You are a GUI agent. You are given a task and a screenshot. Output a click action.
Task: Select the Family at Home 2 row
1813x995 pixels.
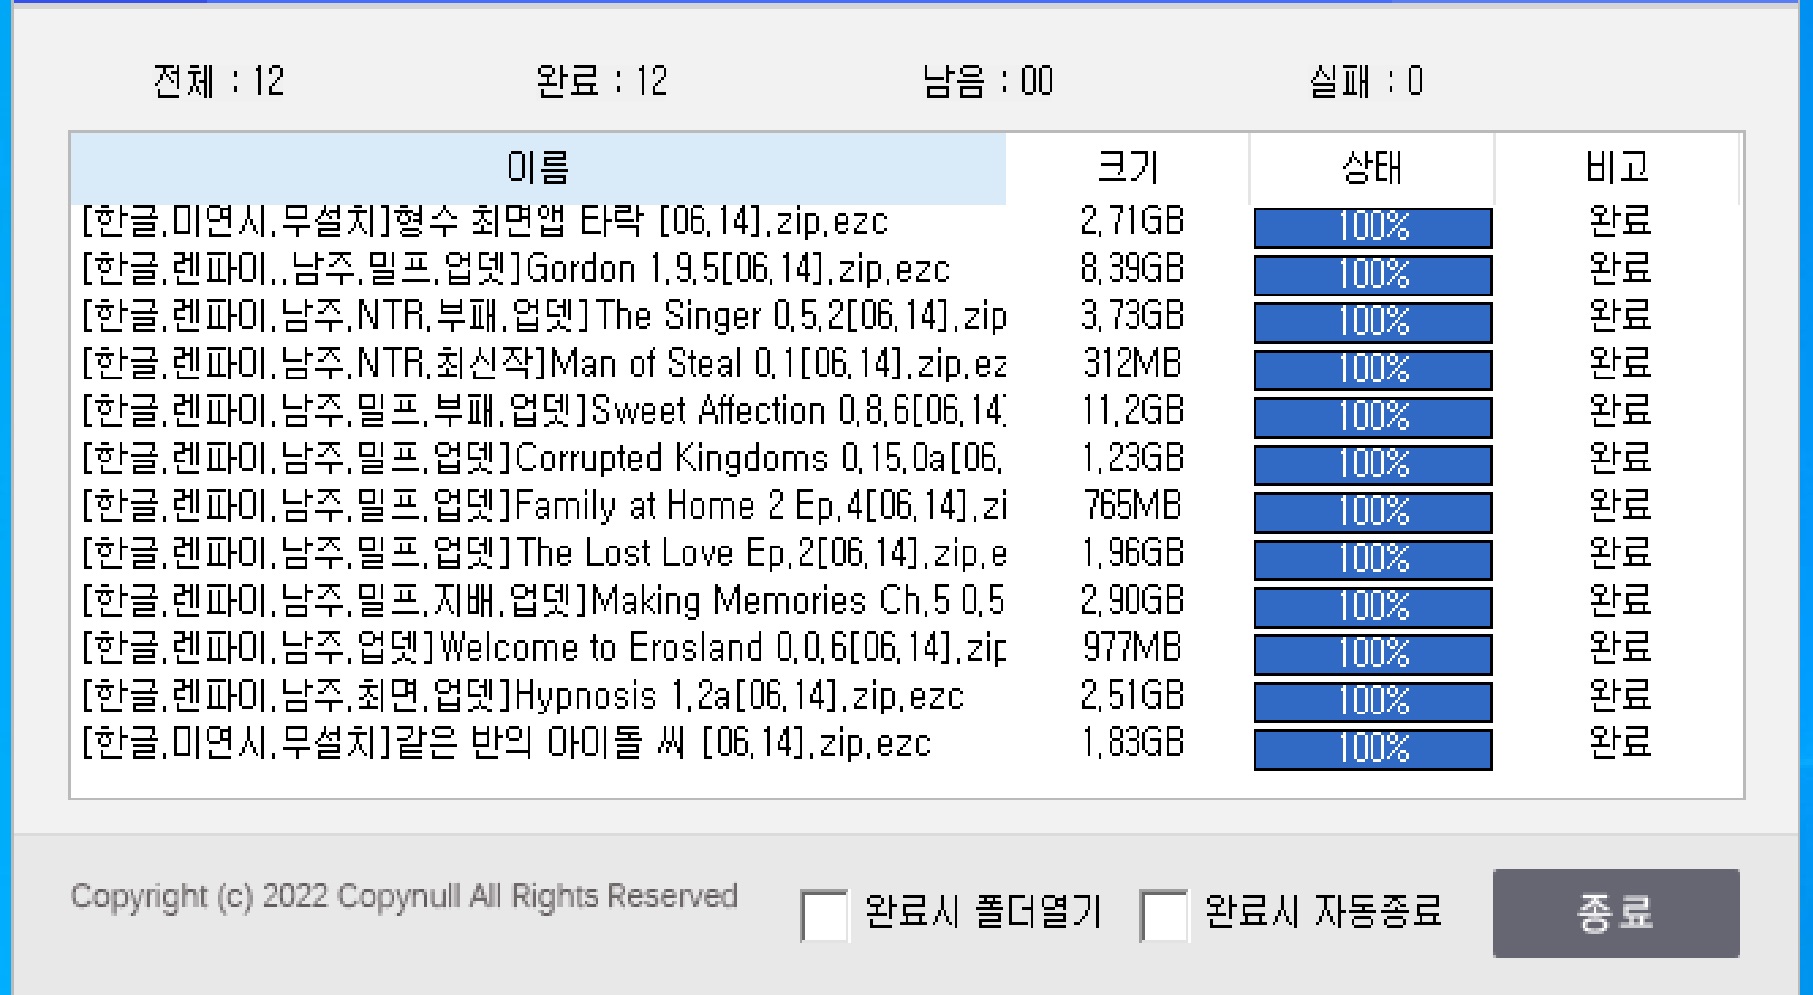click(x=543, y=506)
